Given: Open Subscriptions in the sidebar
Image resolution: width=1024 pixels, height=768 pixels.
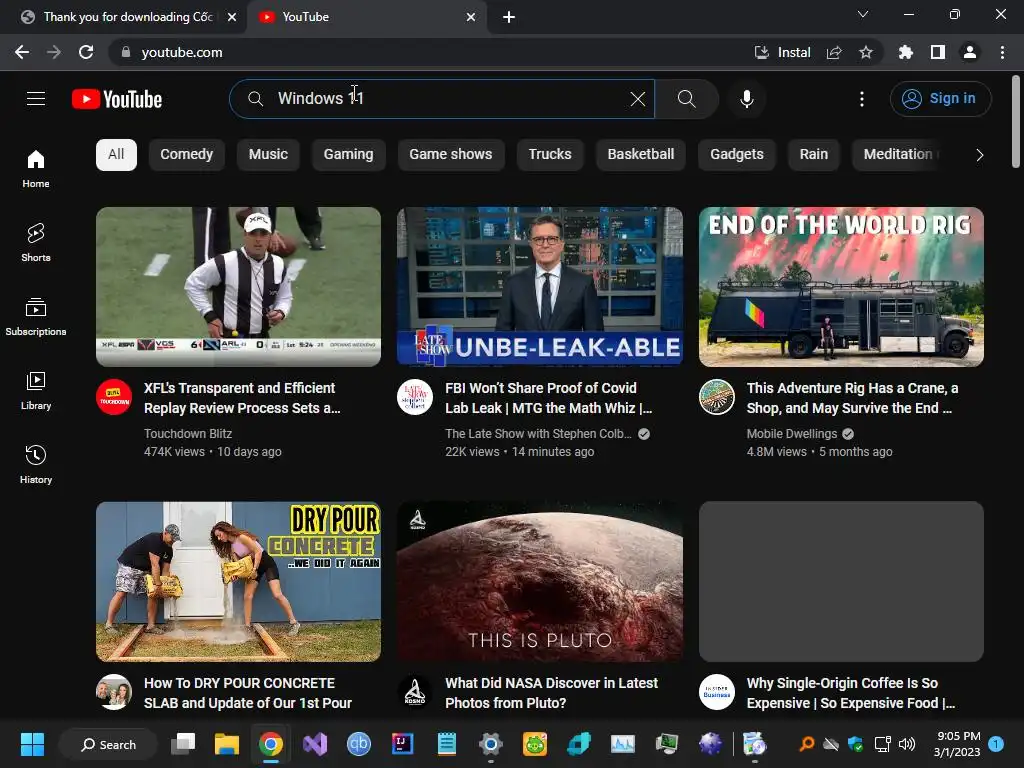Looking at the screenshot, I should coord(36,316).
